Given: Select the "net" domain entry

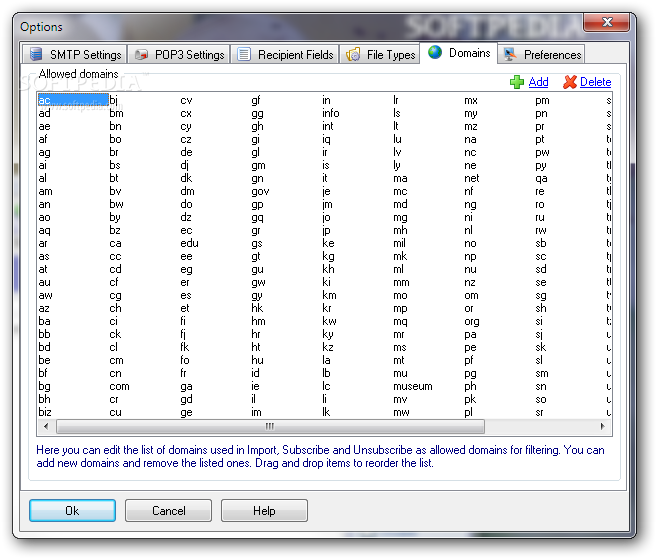Looking at the screenshot, I should (472, 179).
